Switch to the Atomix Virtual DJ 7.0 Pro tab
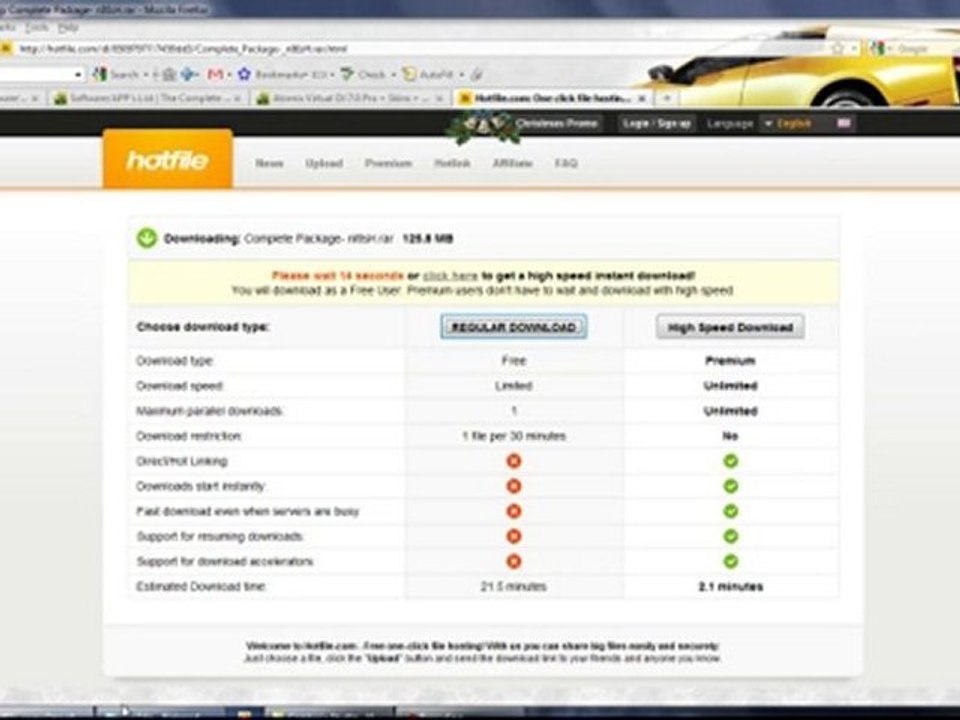 pyautogui.click(x=350, y=98)
